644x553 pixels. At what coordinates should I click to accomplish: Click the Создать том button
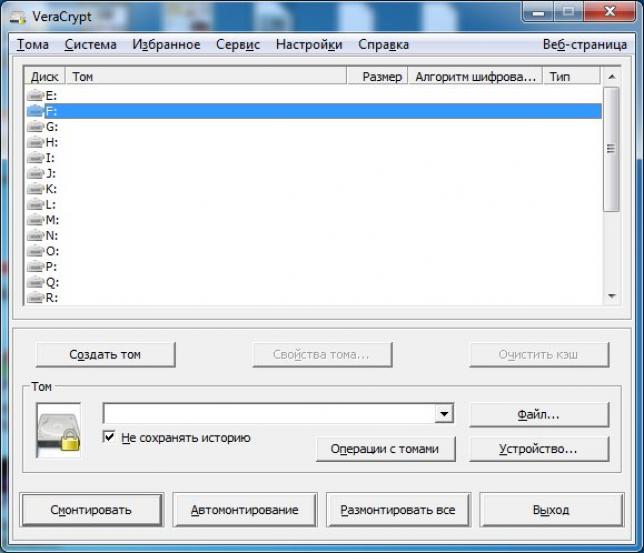point(105,355)
